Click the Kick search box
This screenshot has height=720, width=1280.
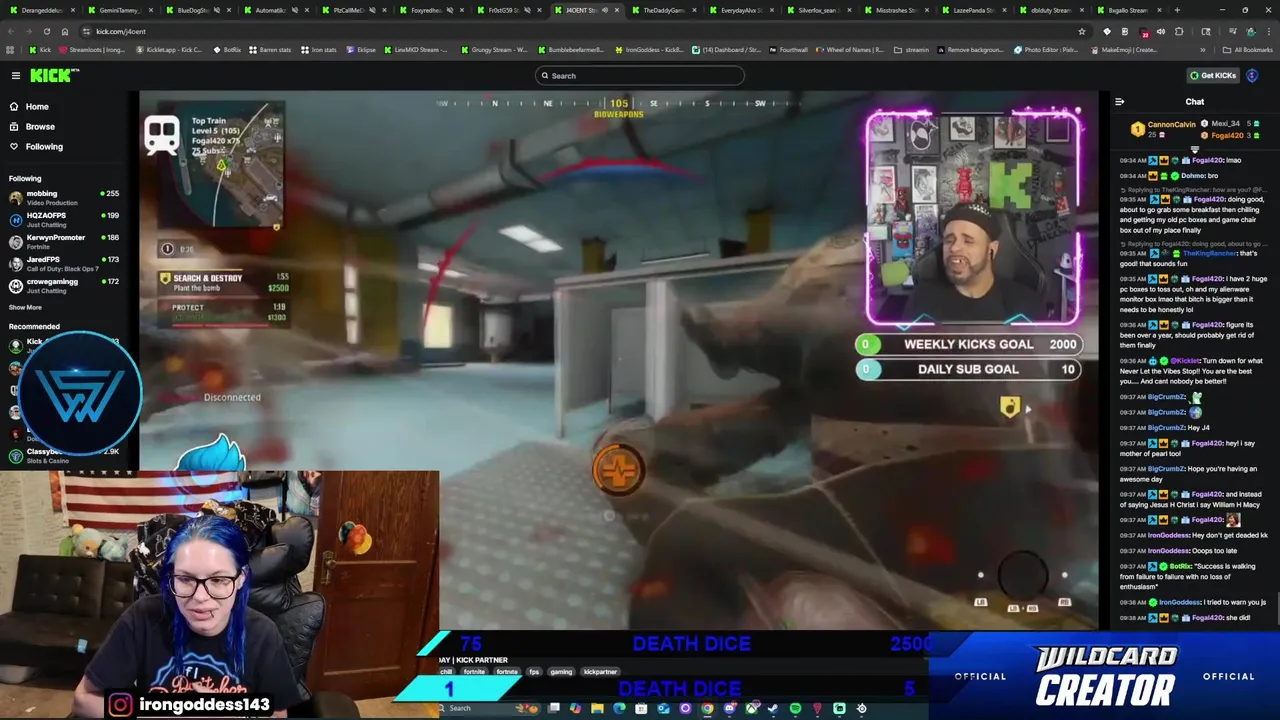(640, 75)
